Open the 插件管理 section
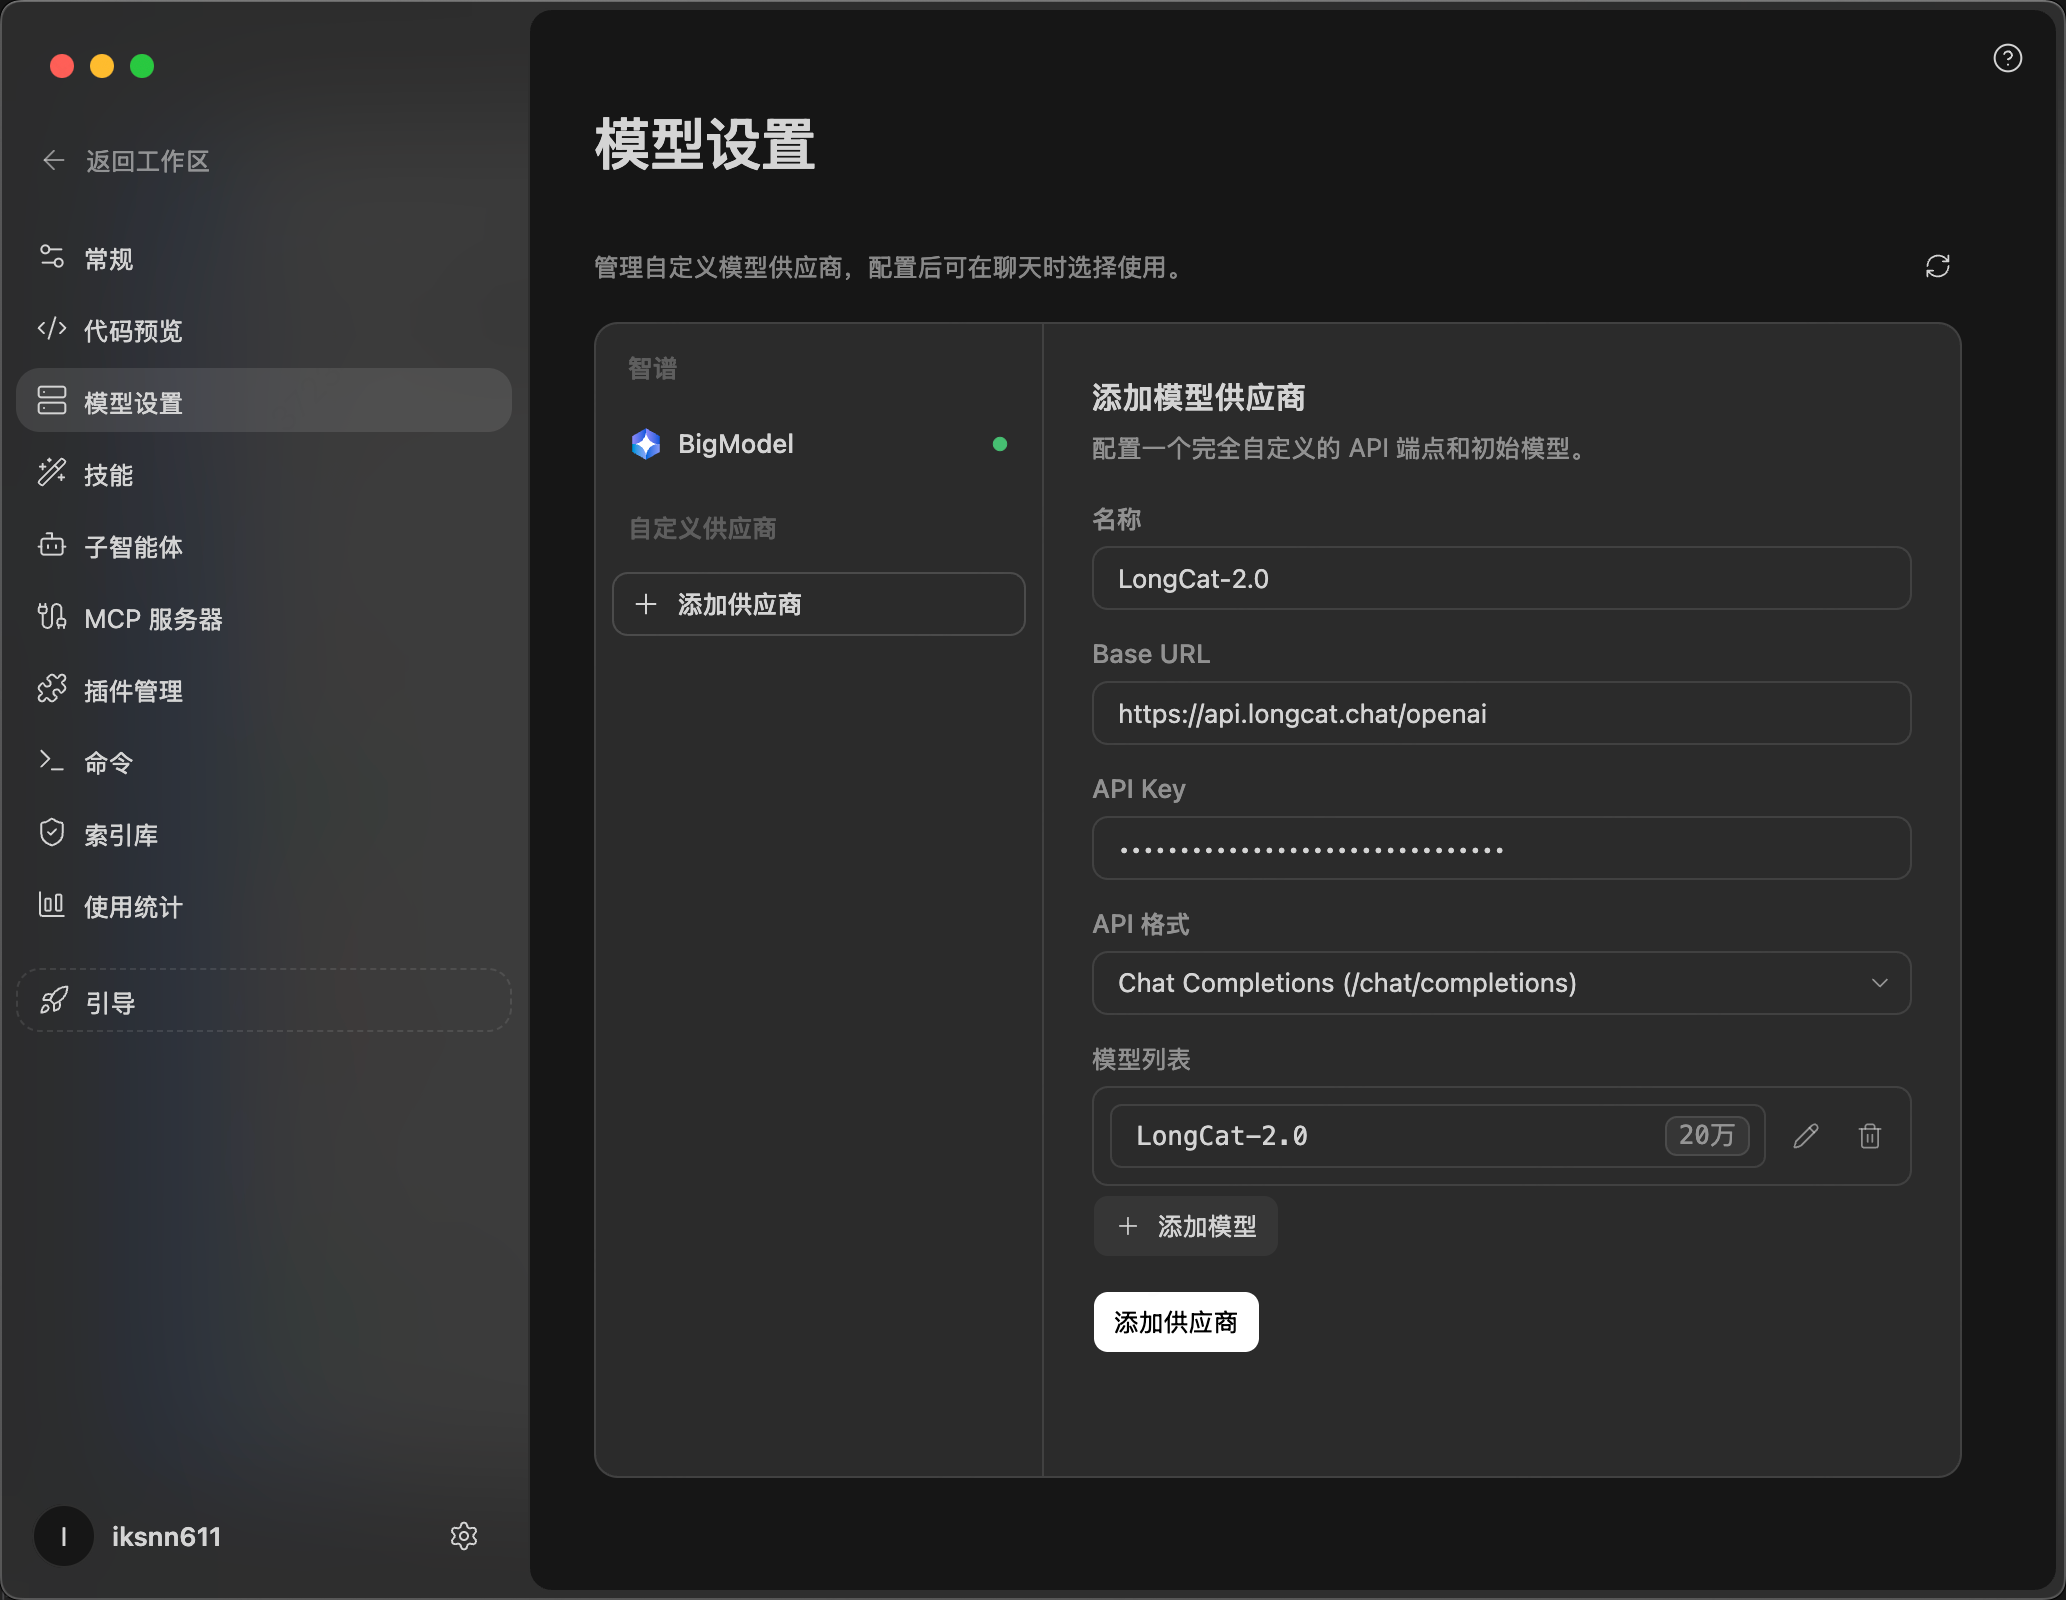This screenshot has width=2066, height=1600. tap(264, 690)
